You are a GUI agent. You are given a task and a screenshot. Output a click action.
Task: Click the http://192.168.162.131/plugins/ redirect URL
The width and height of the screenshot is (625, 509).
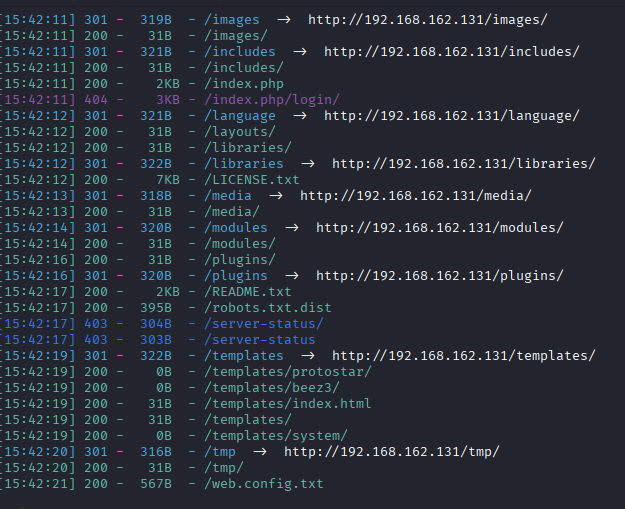pyautogui.click(x=440, y=275)
